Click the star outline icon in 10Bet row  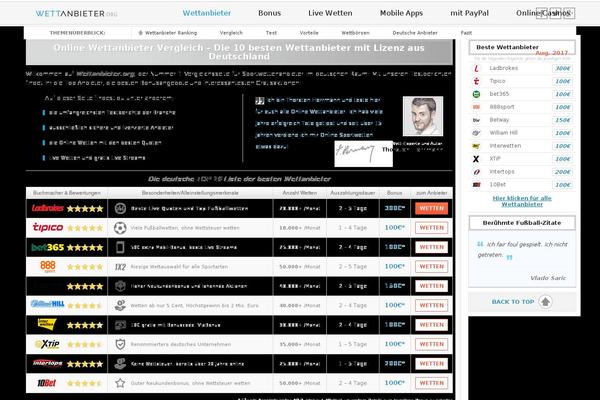[120, 383]
